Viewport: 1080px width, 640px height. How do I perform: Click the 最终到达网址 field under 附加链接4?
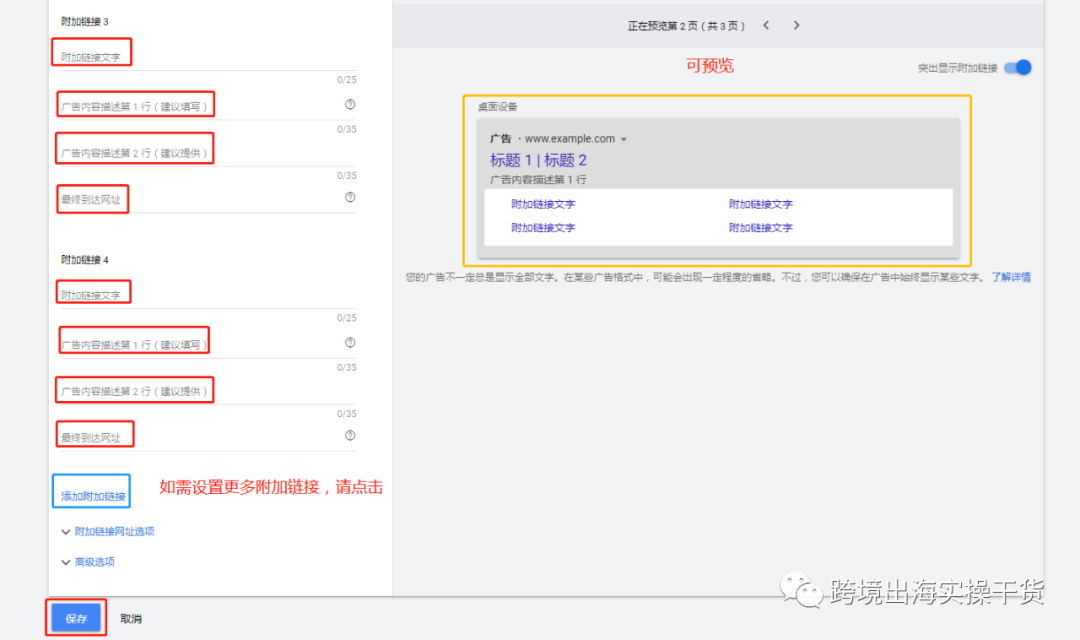click(94, 434)
